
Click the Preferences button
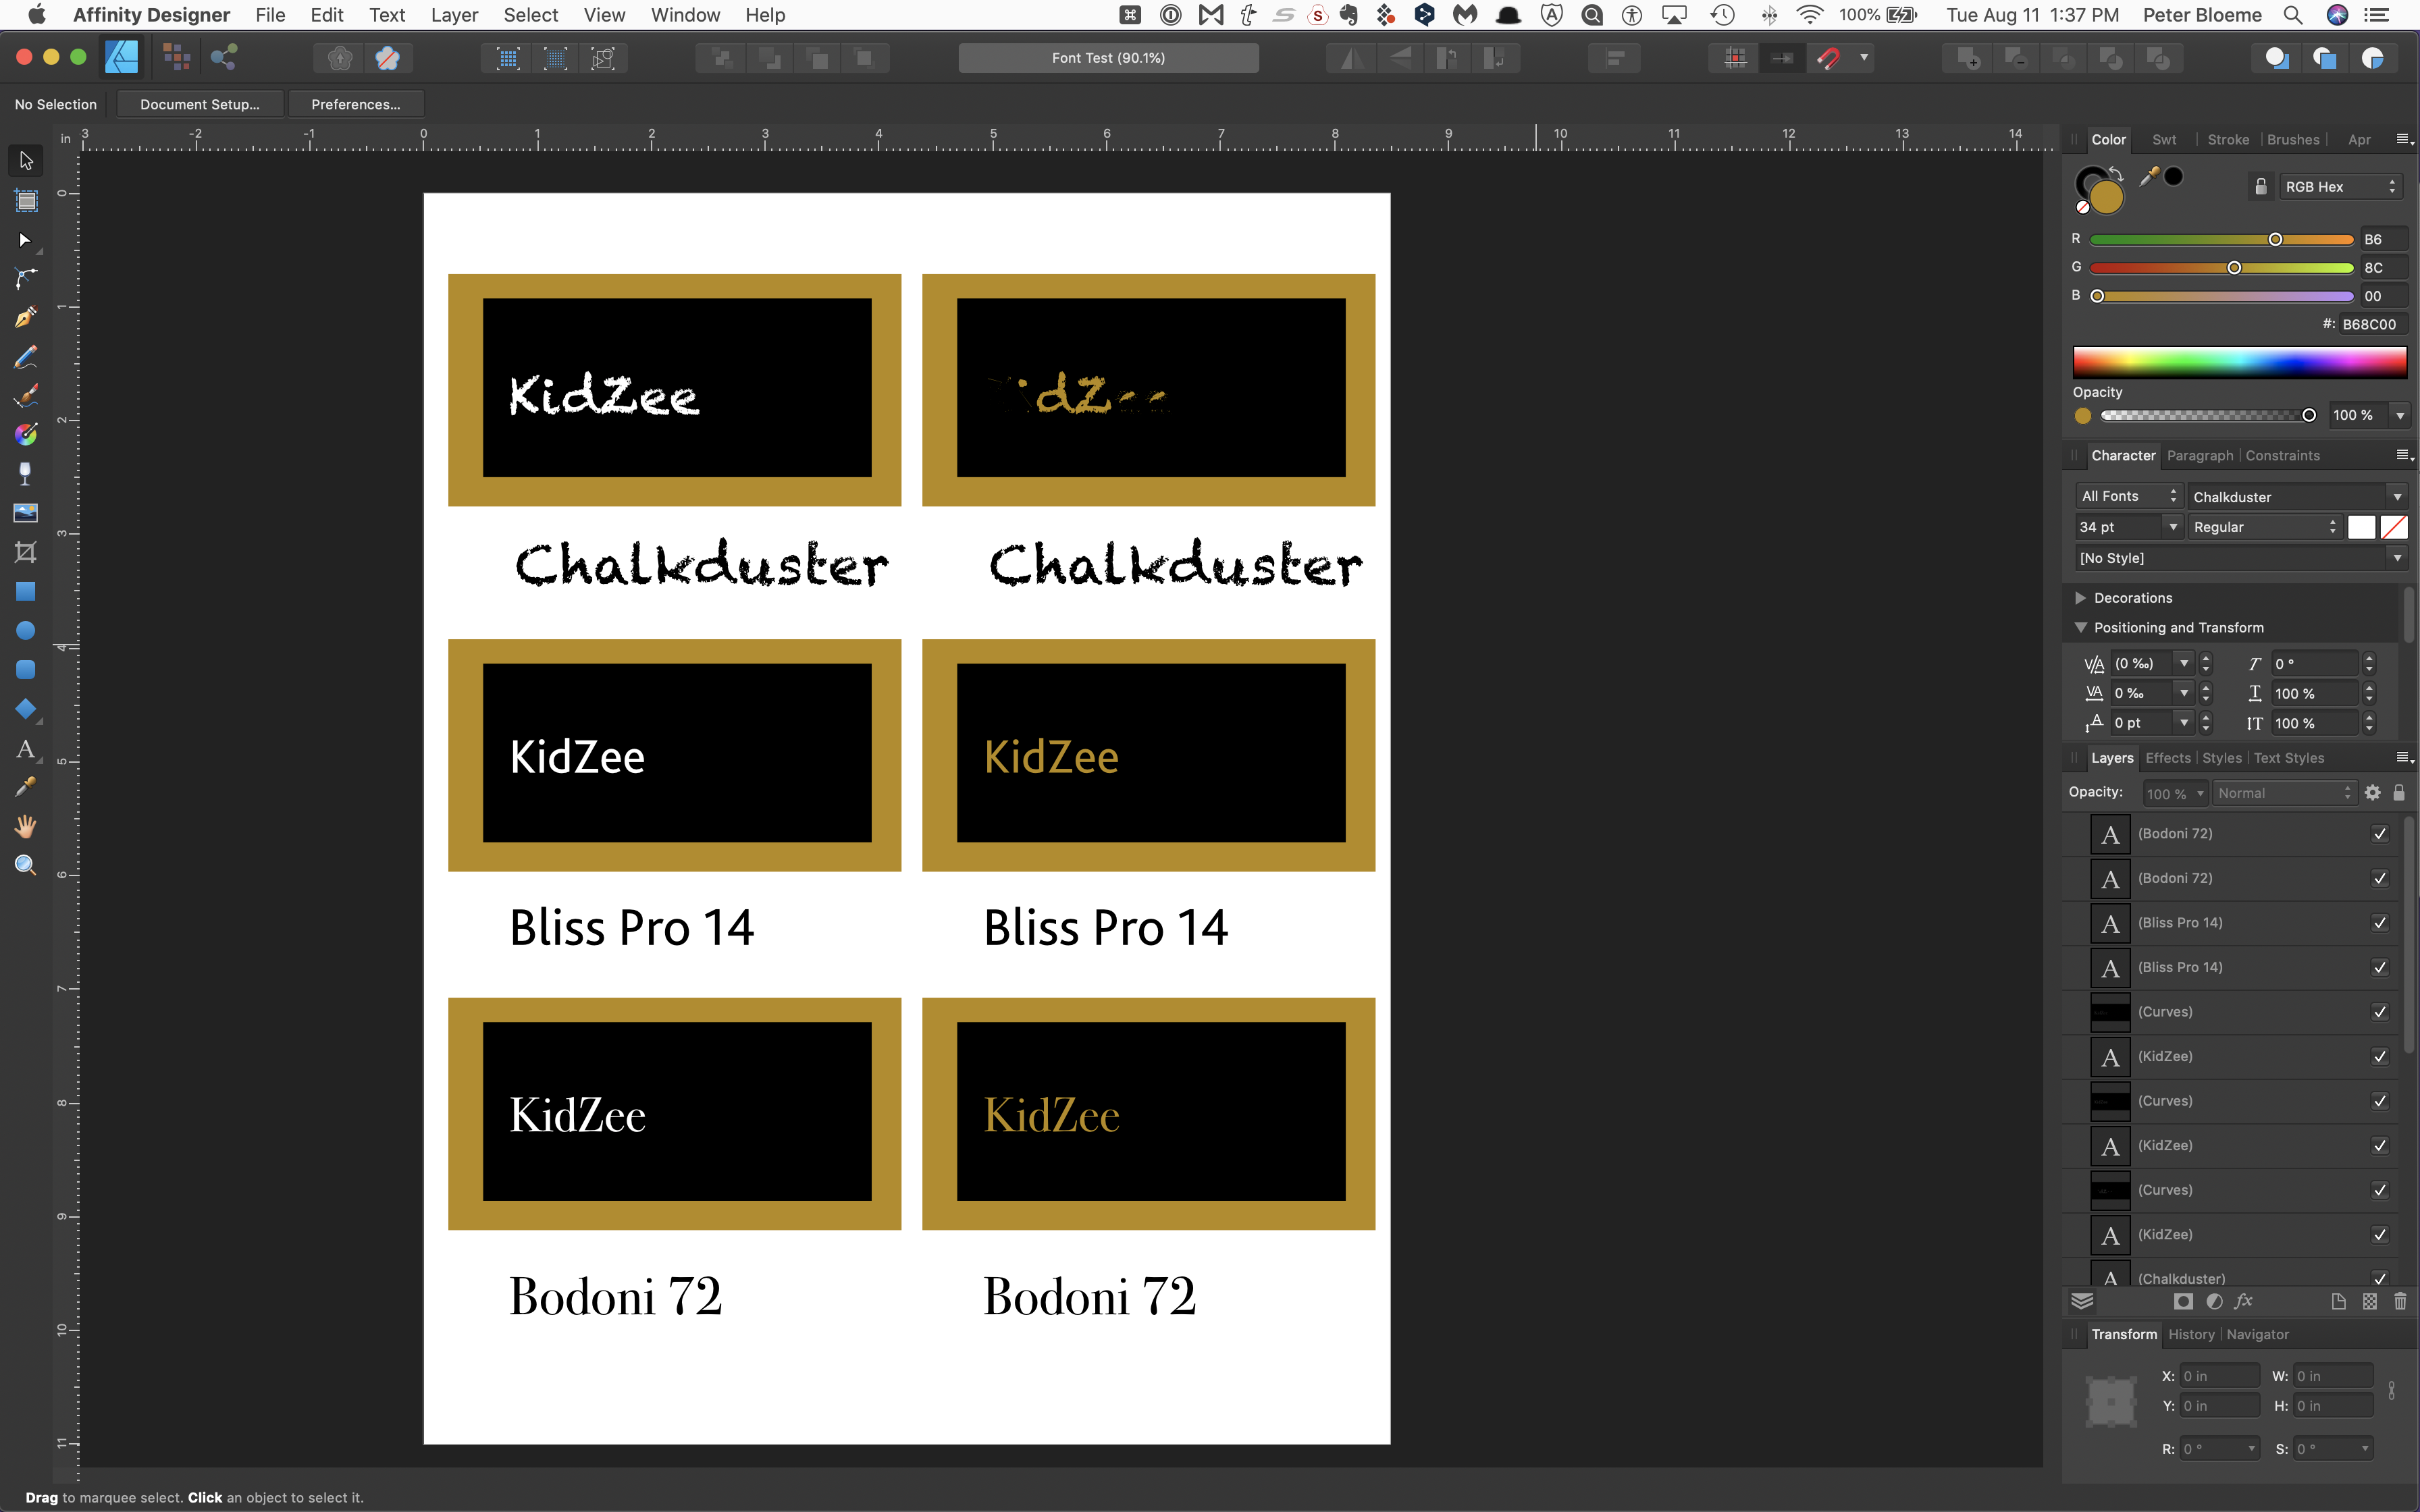(356, 104)
